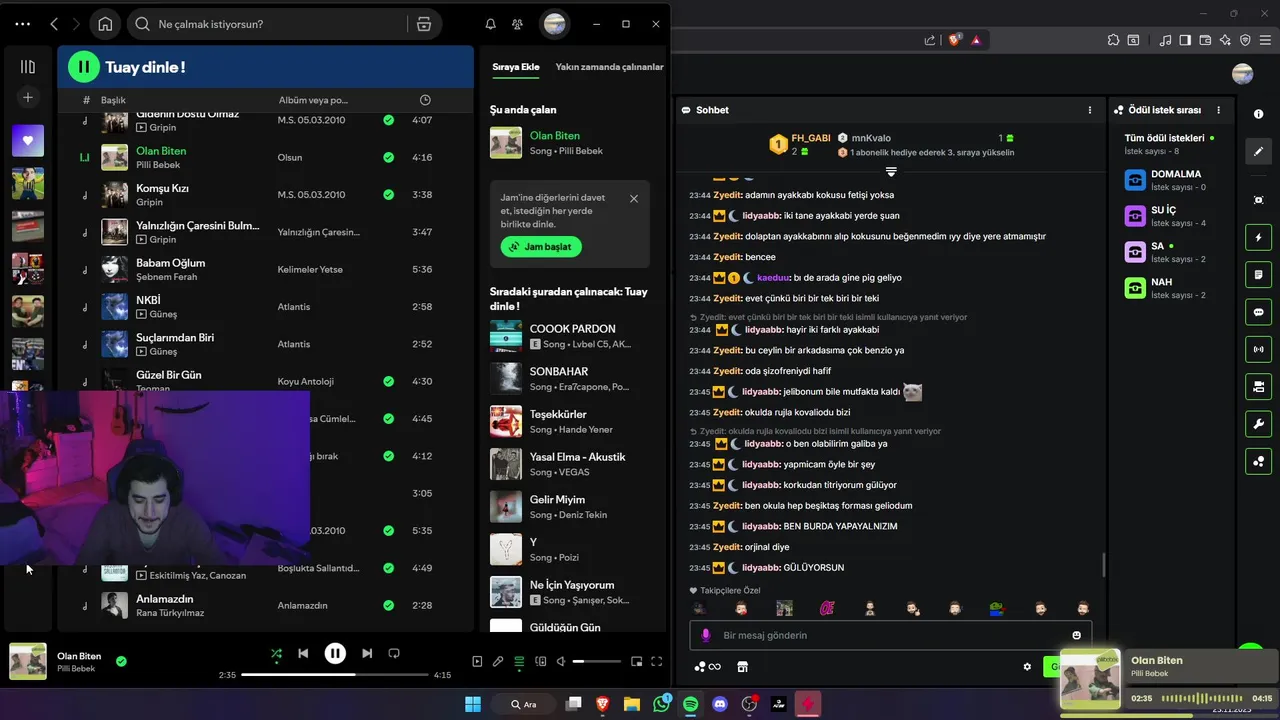
Task: Select Tüm ödül istekleri entry
Action: click(1170, 144)
